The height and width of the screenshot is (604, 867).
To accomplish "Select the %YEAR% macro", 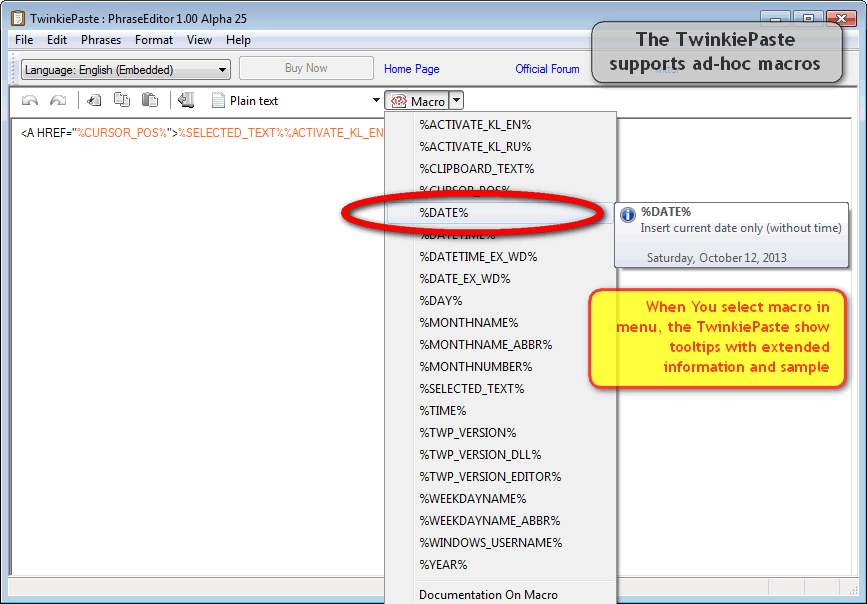I will 500,565.
